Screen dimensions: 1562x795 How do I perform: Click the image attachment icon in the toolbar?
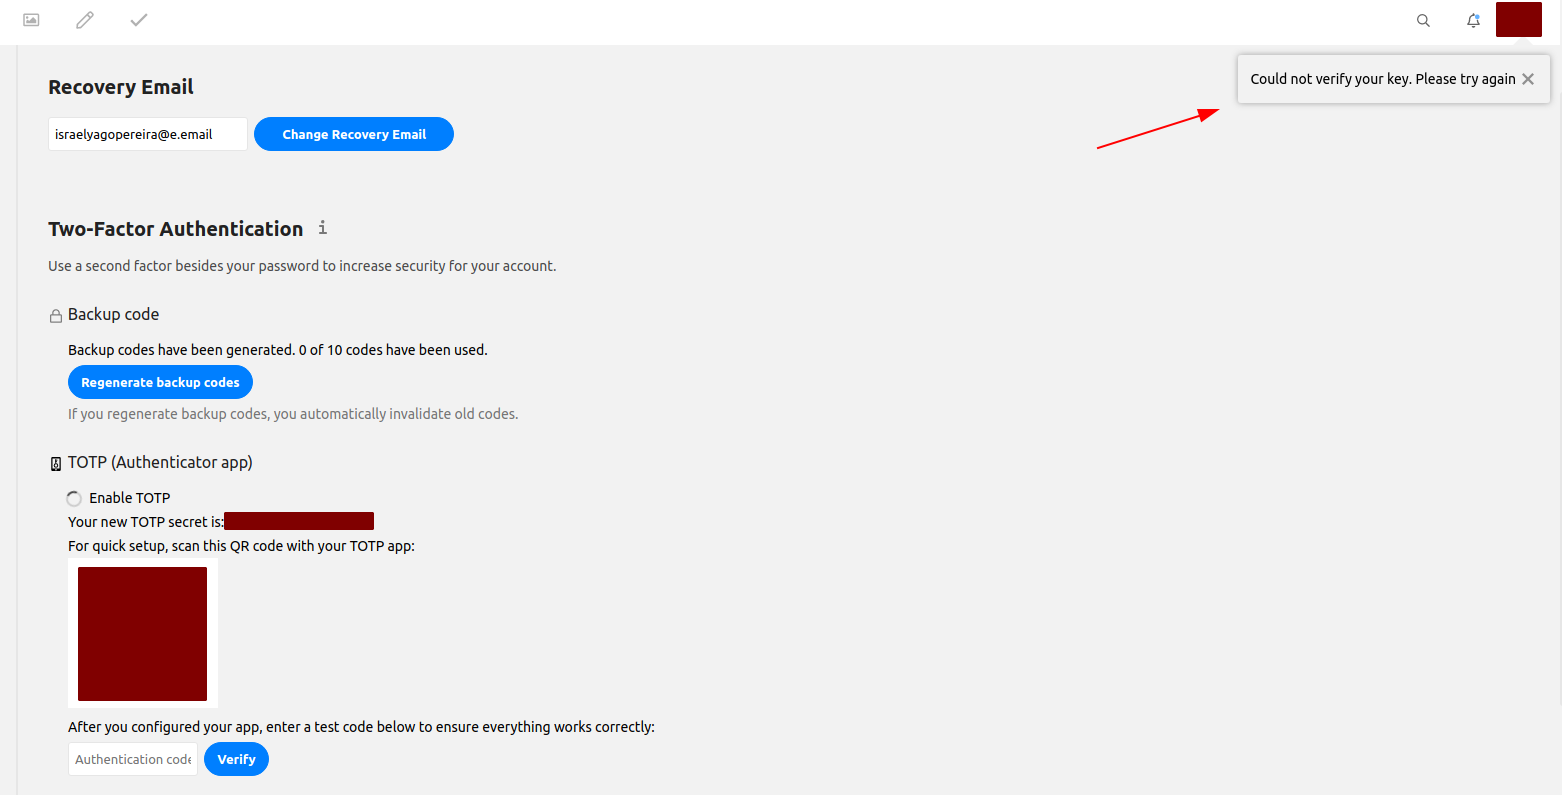30,19
